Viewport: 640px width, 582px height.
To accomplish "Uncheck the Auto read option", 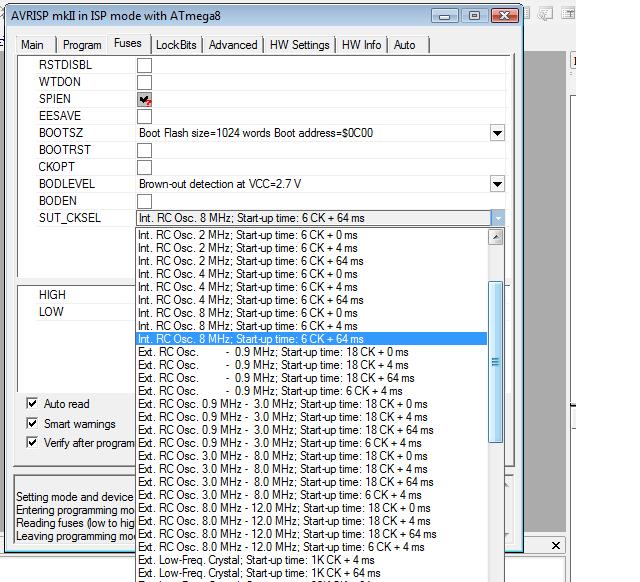I will point(32,404).
